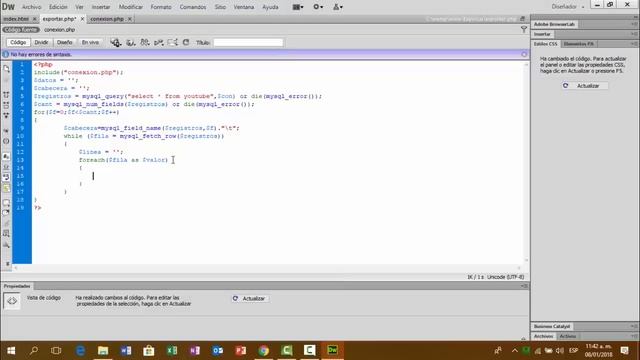Screen dimensions: 640x360
Task: Click the preview in browser toolbar icon
Action: point(116,42)
